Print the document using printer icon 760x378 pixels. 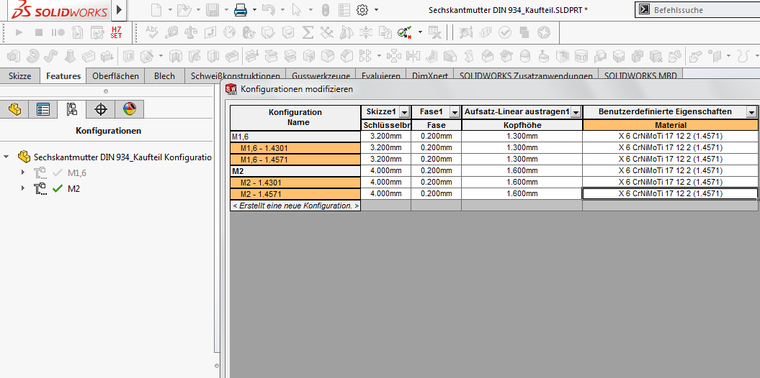(x=240, y=10)
